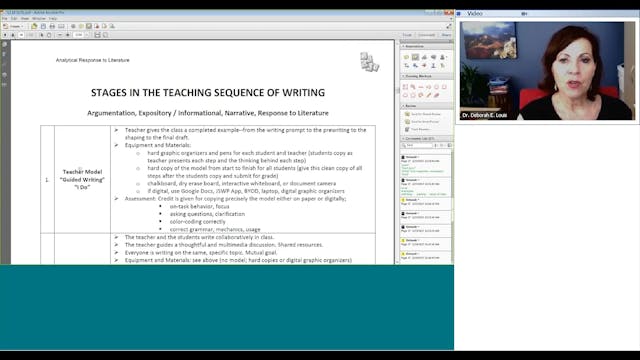Screen dimensions: 640x360
Task: Click the camera icon in Video panel header
Action: (x=524, y=13)
